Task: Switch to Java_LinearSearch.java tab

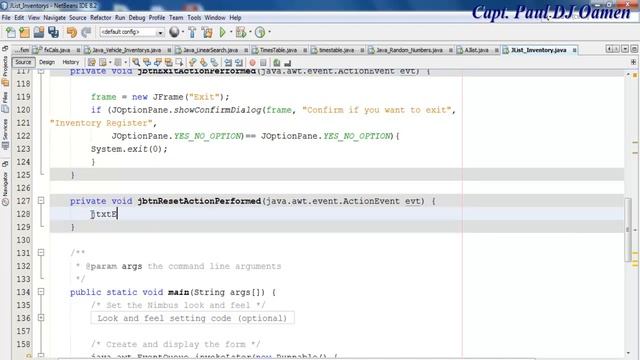Action: 210,50
